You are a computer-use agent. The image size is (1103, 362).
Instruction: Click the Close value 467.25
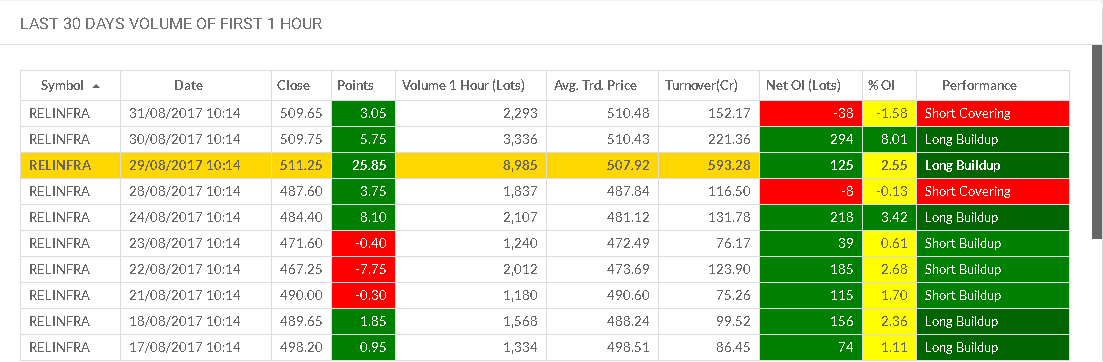coord(301,269)
